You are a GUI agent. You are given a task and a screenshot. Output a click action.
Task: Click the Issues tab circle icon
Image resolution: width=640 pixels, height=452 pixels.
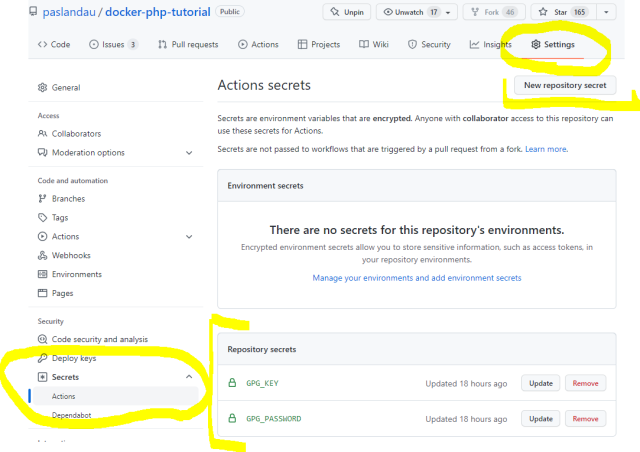93,44
